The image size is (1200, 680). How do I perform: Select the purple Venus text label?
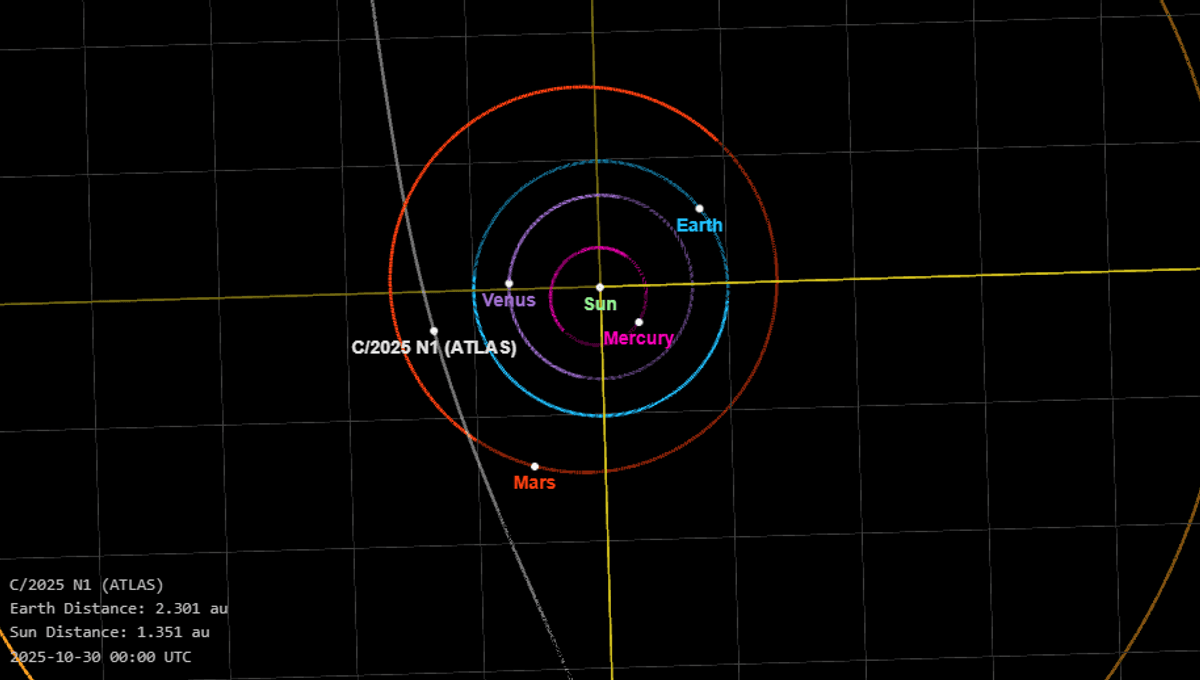coord(509,301)
